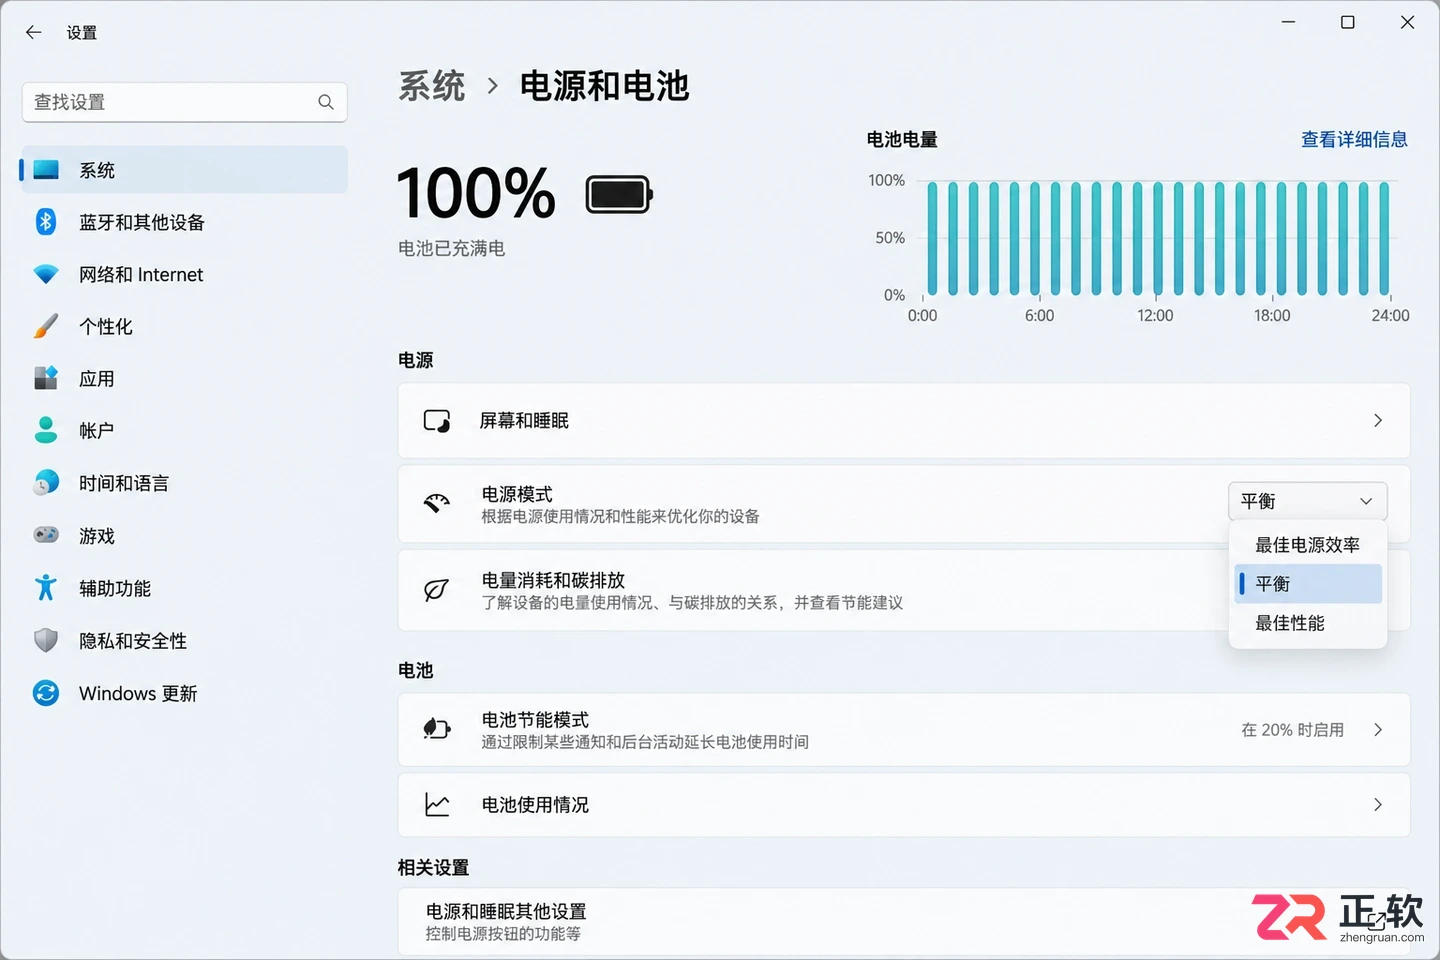Open 时间和语言 settings page

click(184, 483)
